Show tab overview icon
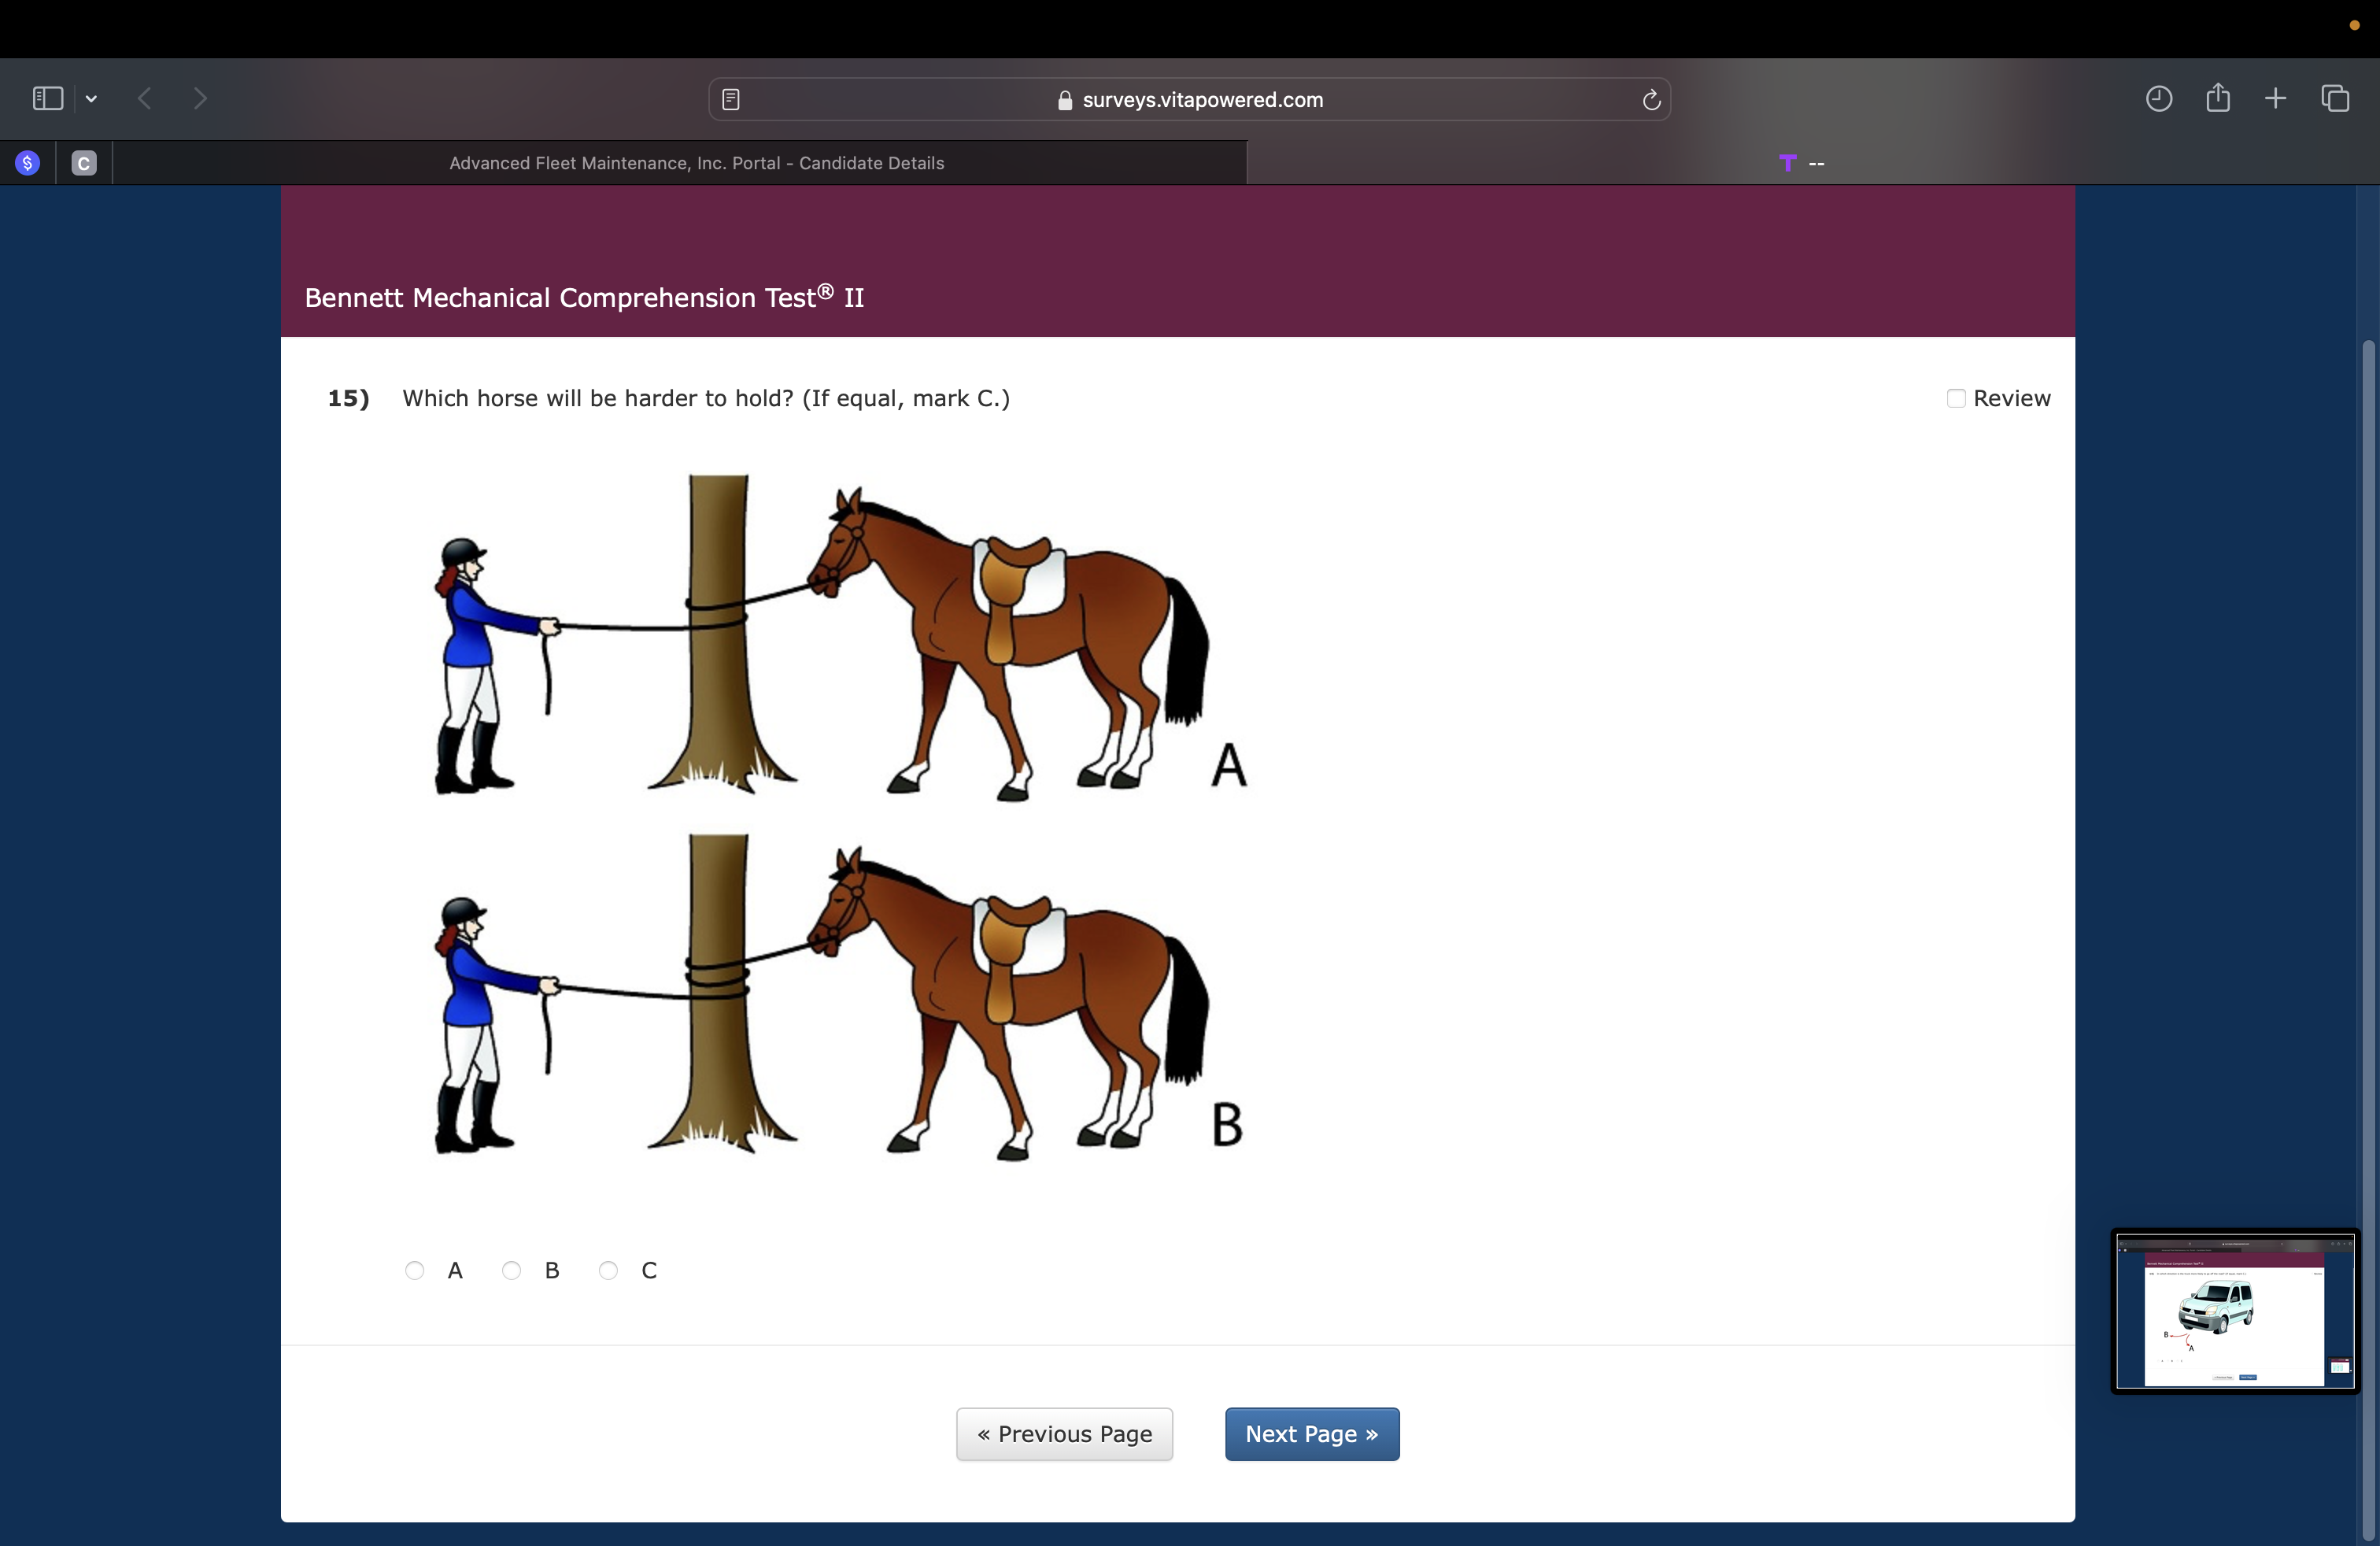The width and height of the screenshot is (2380, 1546). tap(2334, 98)
